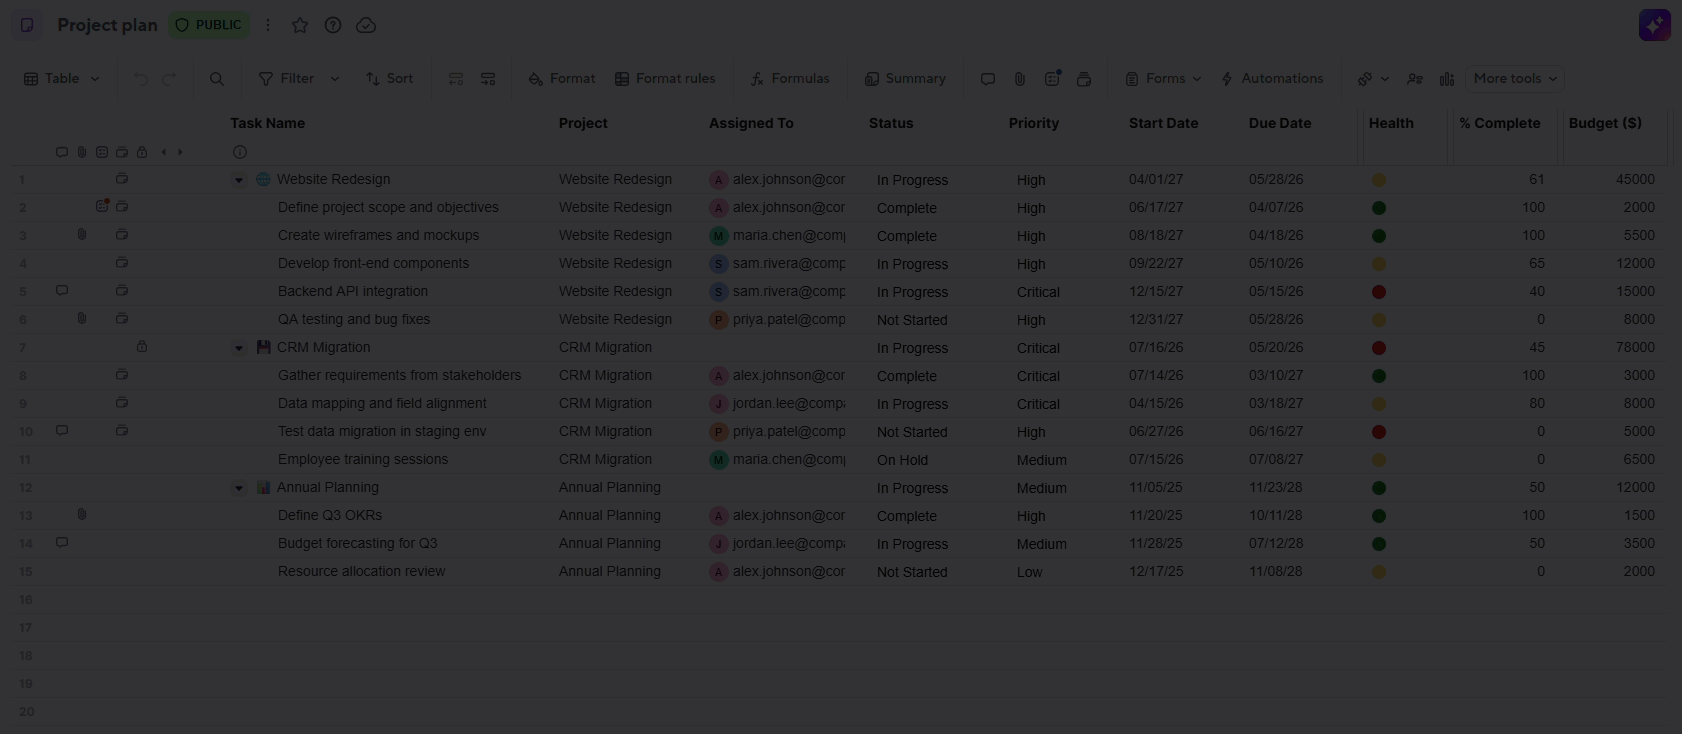This screenshot has width=1682, height=734.
Task: Open update requests icon with blue dot
Action: (x=1052, y=79)
